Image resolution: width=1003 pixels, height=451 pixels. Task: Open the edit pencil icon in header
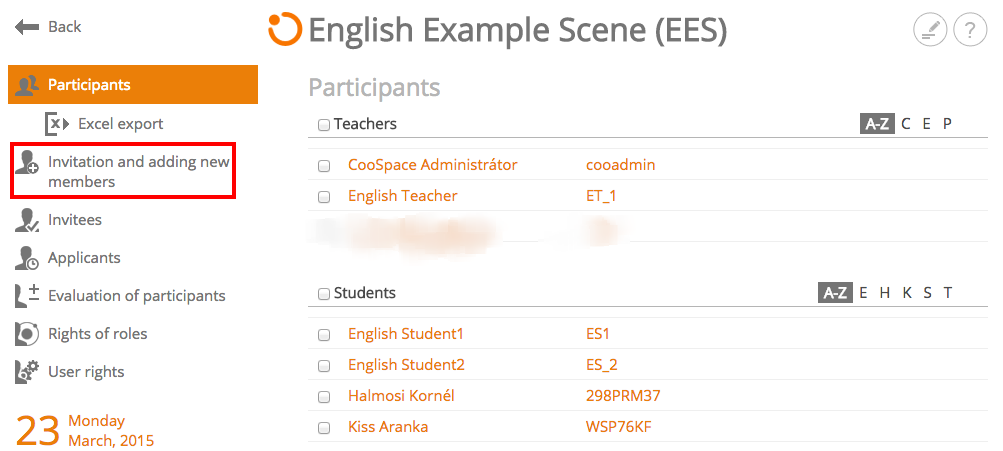point(929,29)
